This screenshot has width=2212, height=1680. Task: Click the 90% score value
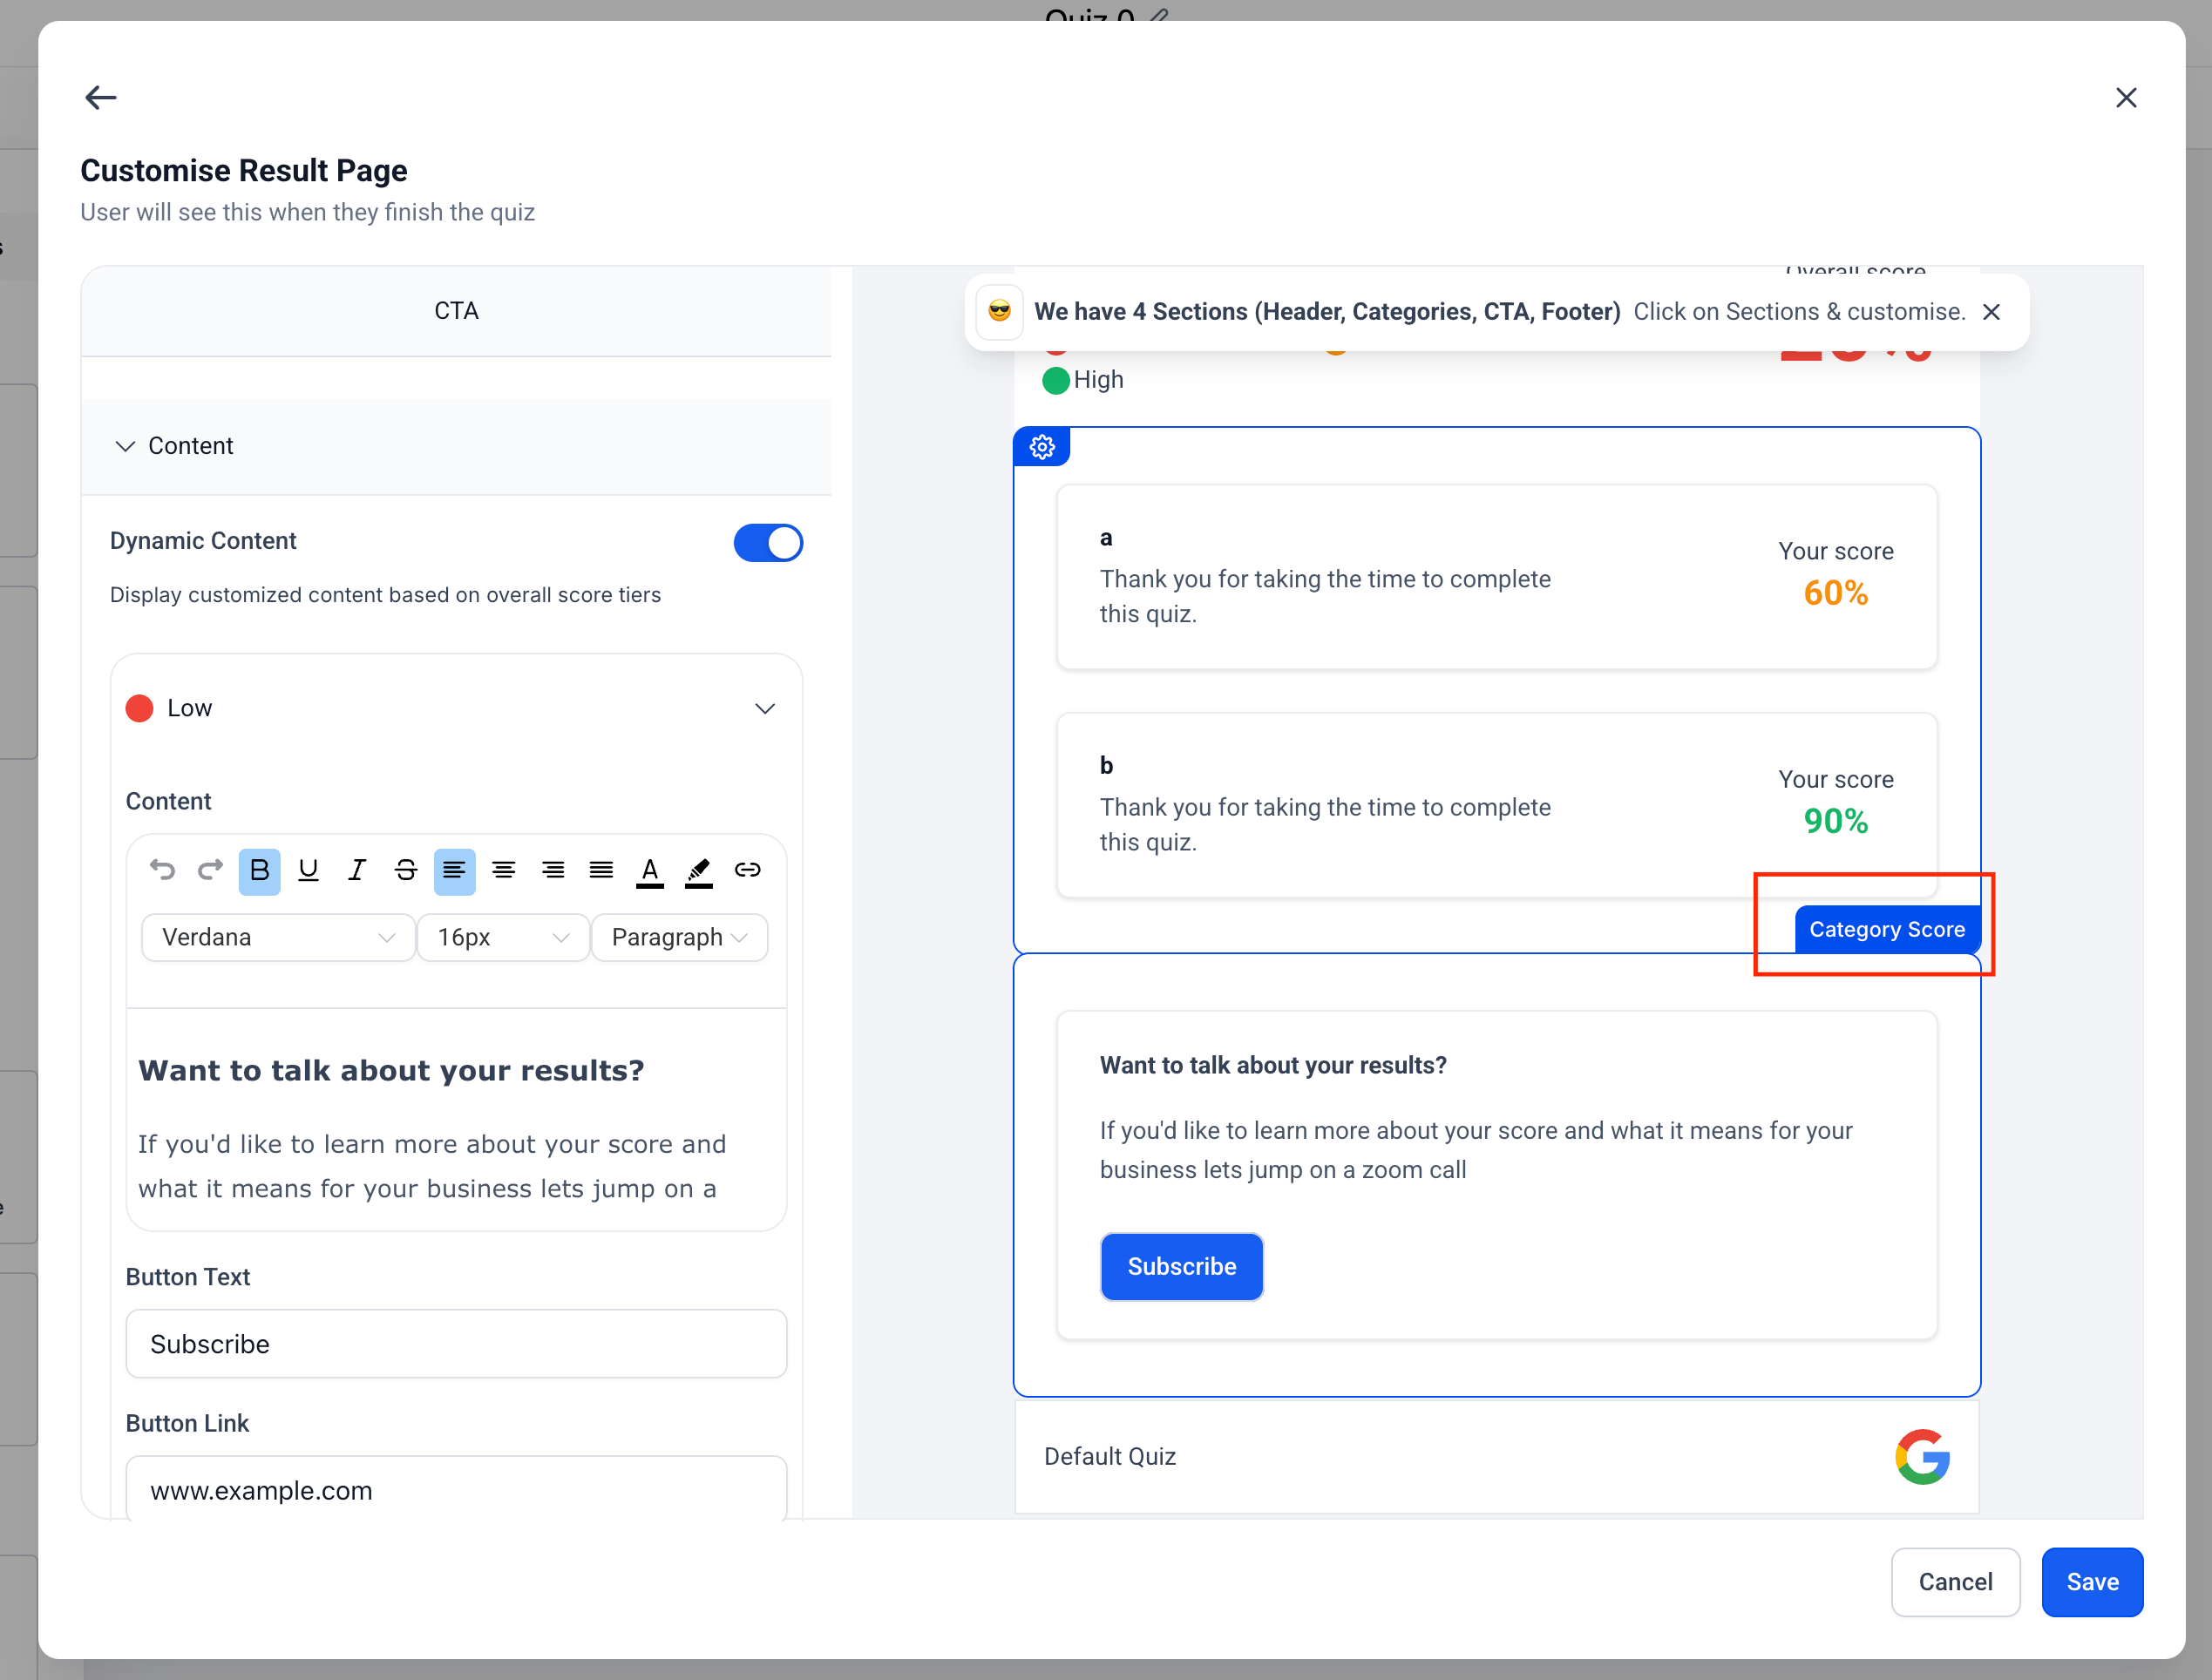[1835, 821]
